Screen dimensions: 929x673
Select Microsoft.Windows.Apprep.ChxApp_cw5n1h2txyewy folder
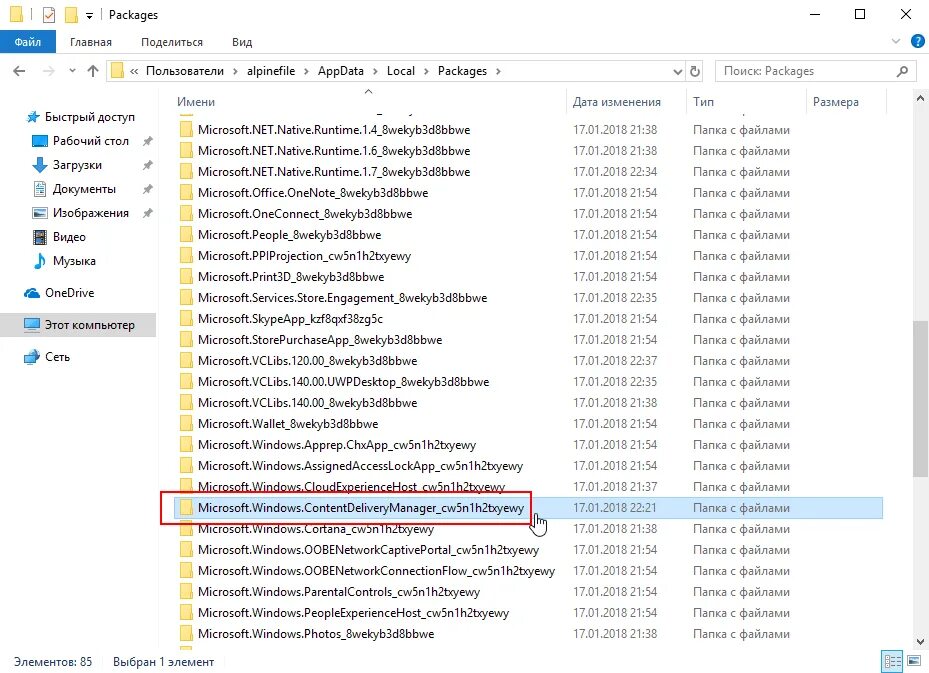337,445
